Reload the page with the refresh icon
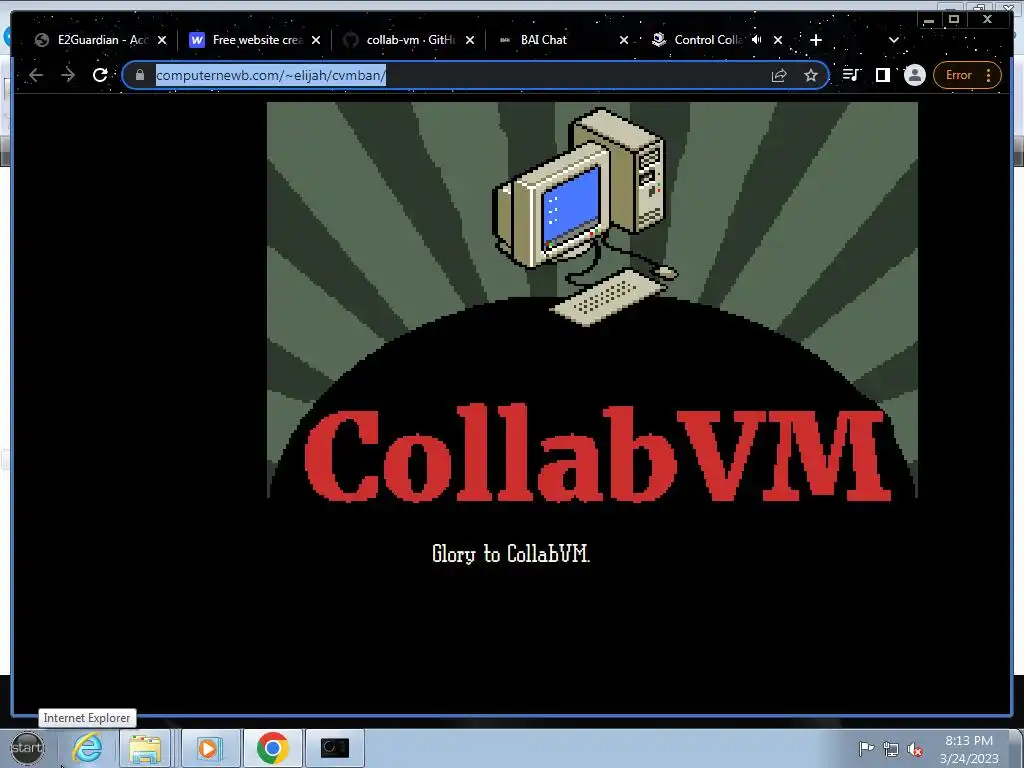This screenshot has height=768, width=1024. (100, 75)
